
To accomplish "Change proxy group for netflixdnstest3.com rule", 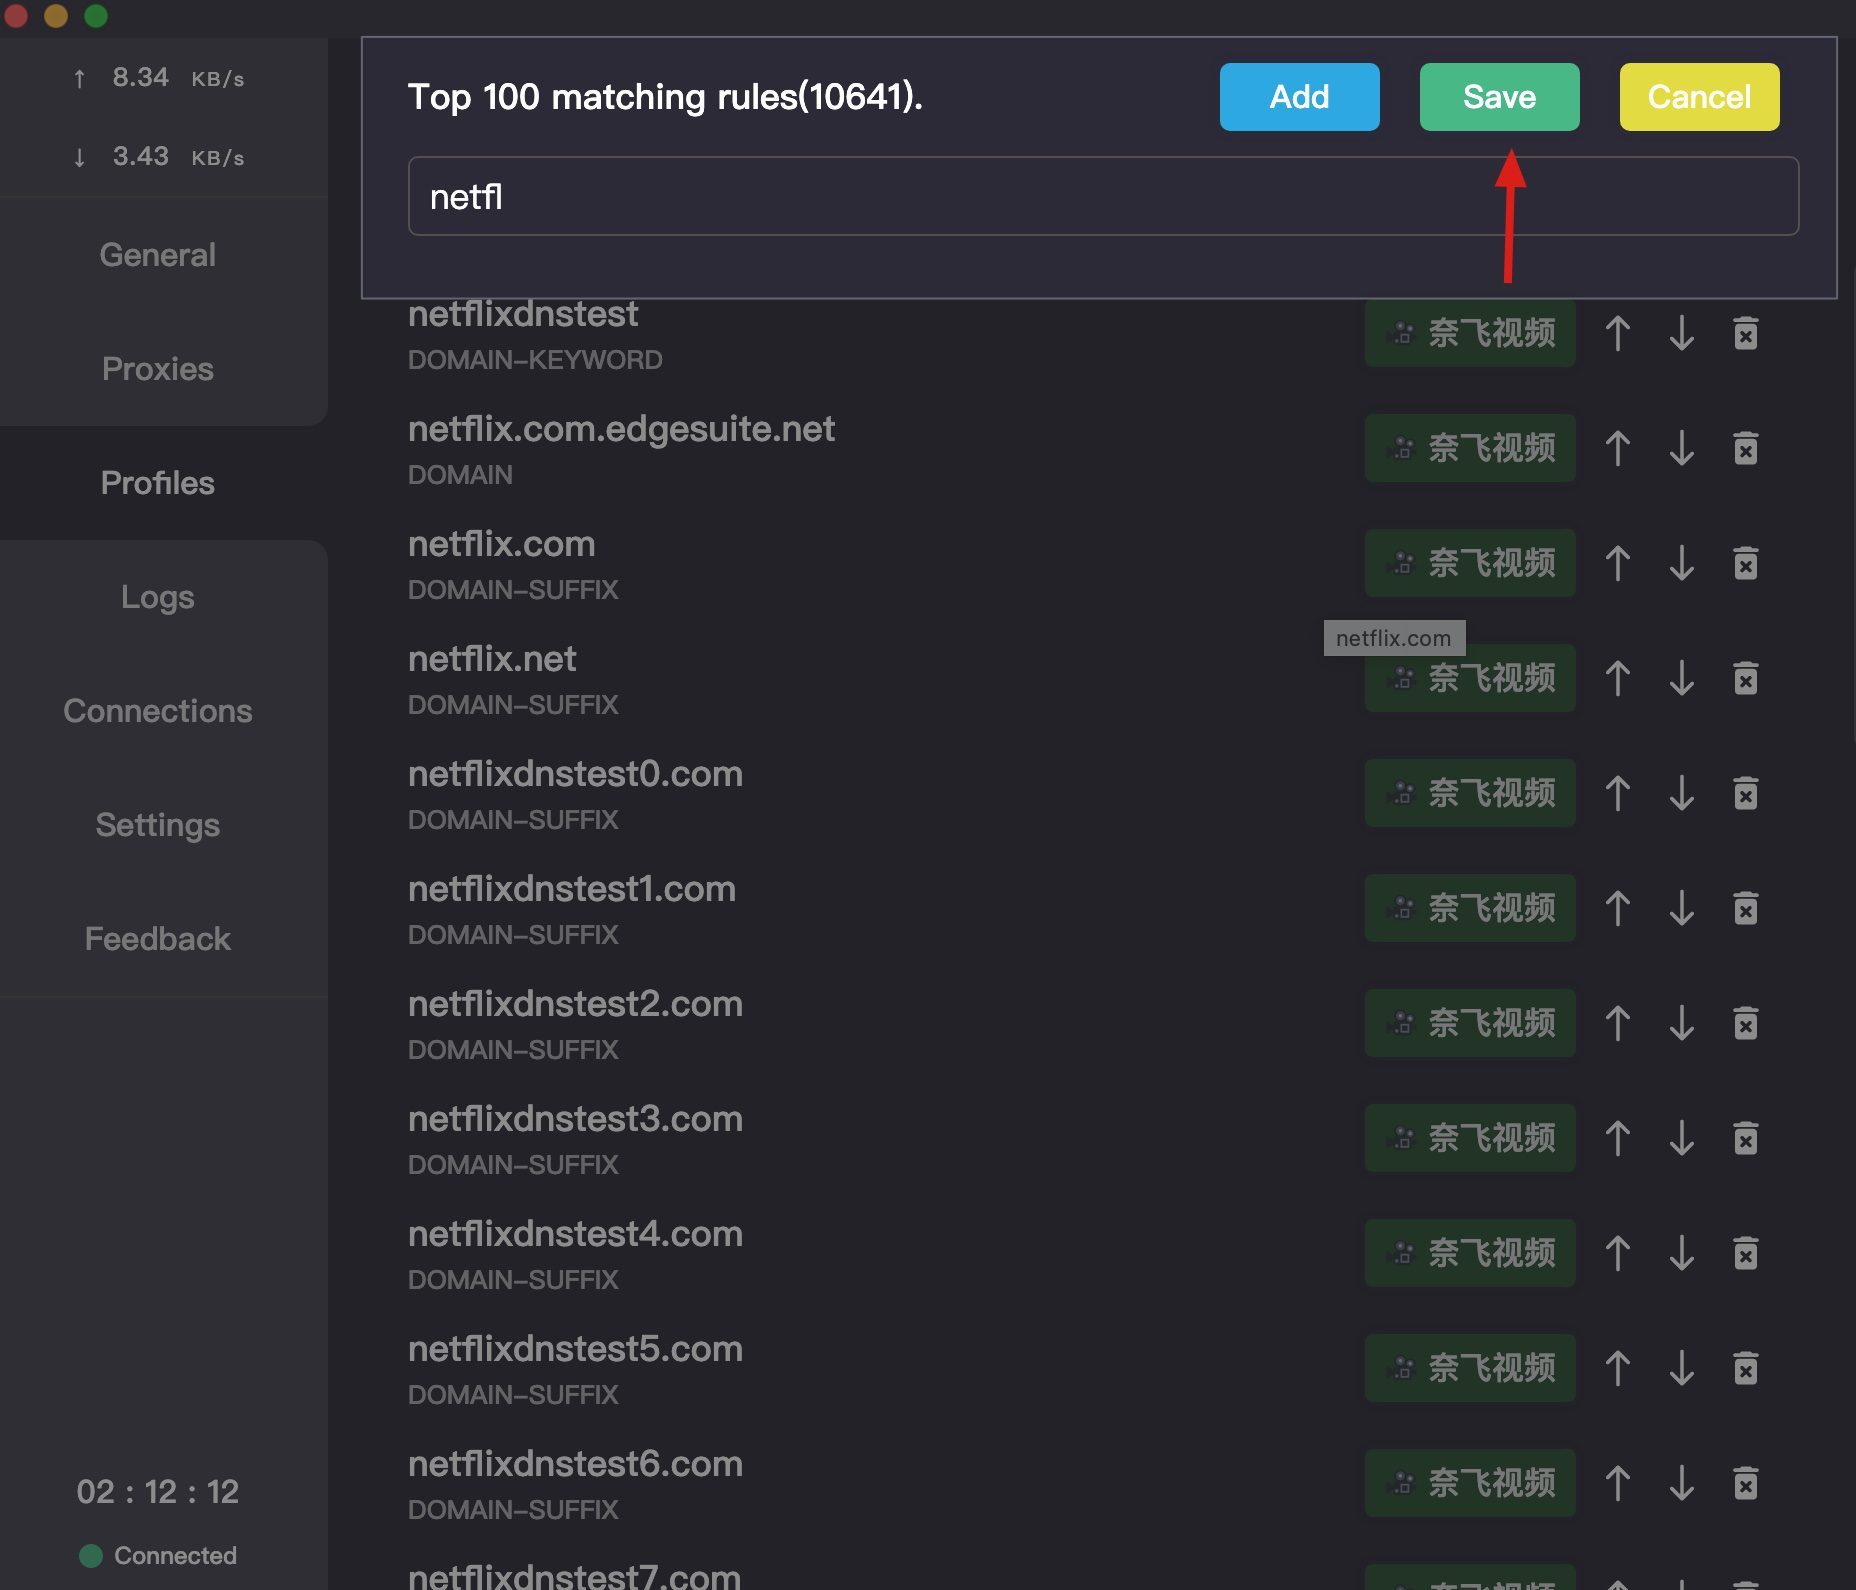I will pos(1470,1138).
